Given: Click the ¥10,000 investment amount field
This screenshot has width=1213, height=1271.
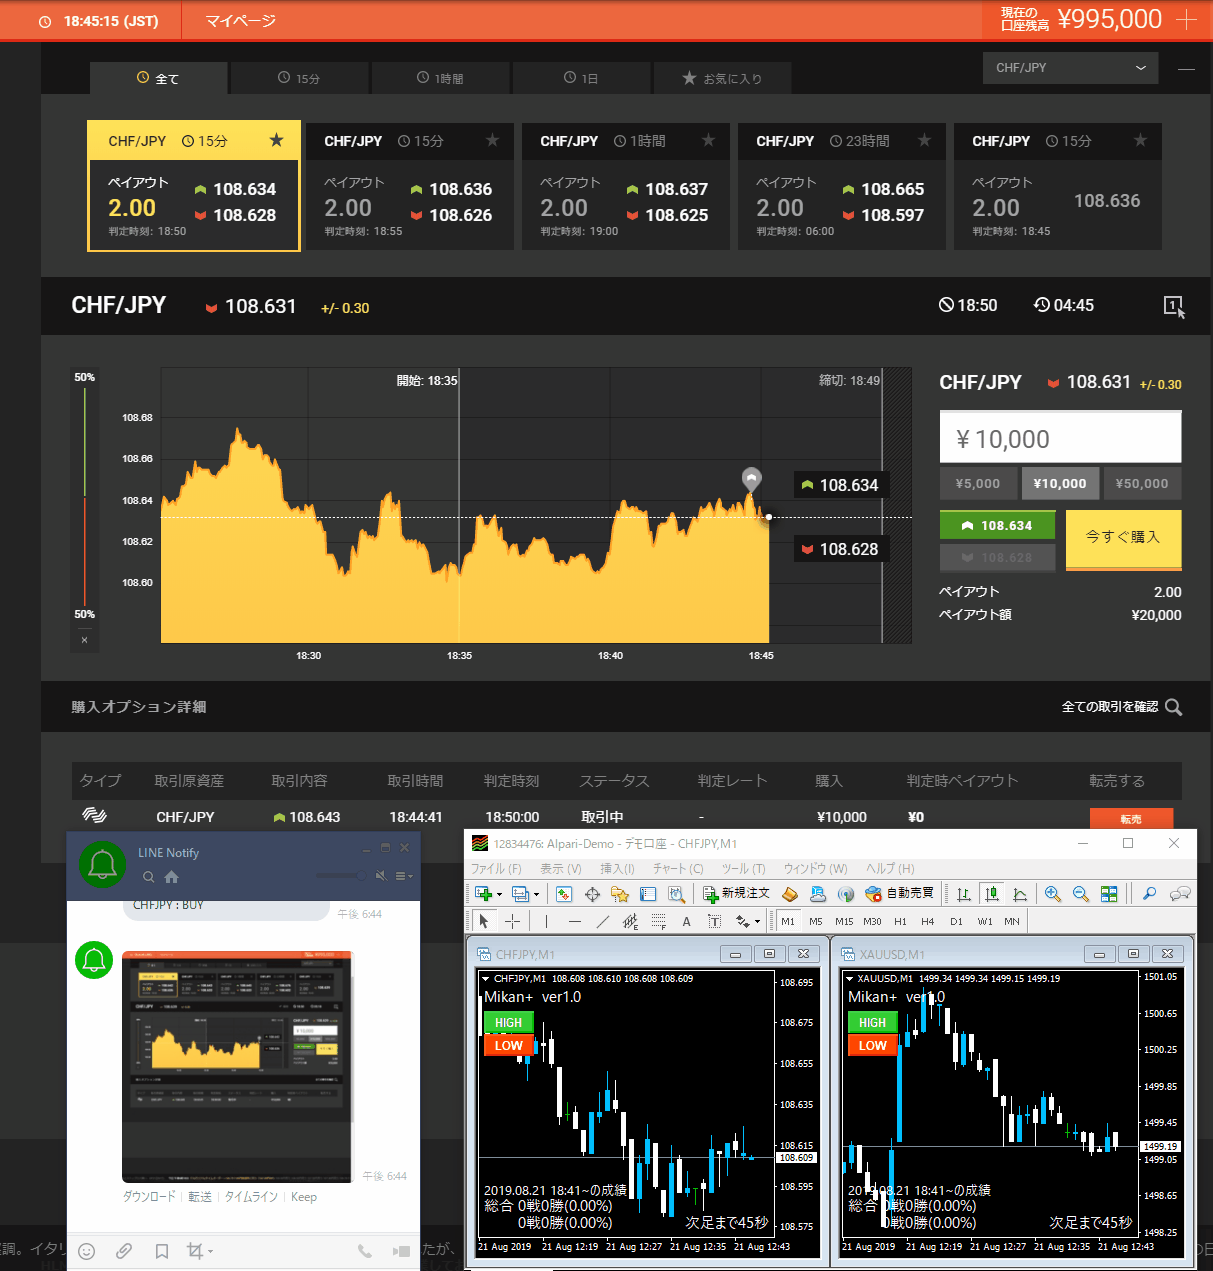Looking at the screenshot, I should click(1060, 439).
